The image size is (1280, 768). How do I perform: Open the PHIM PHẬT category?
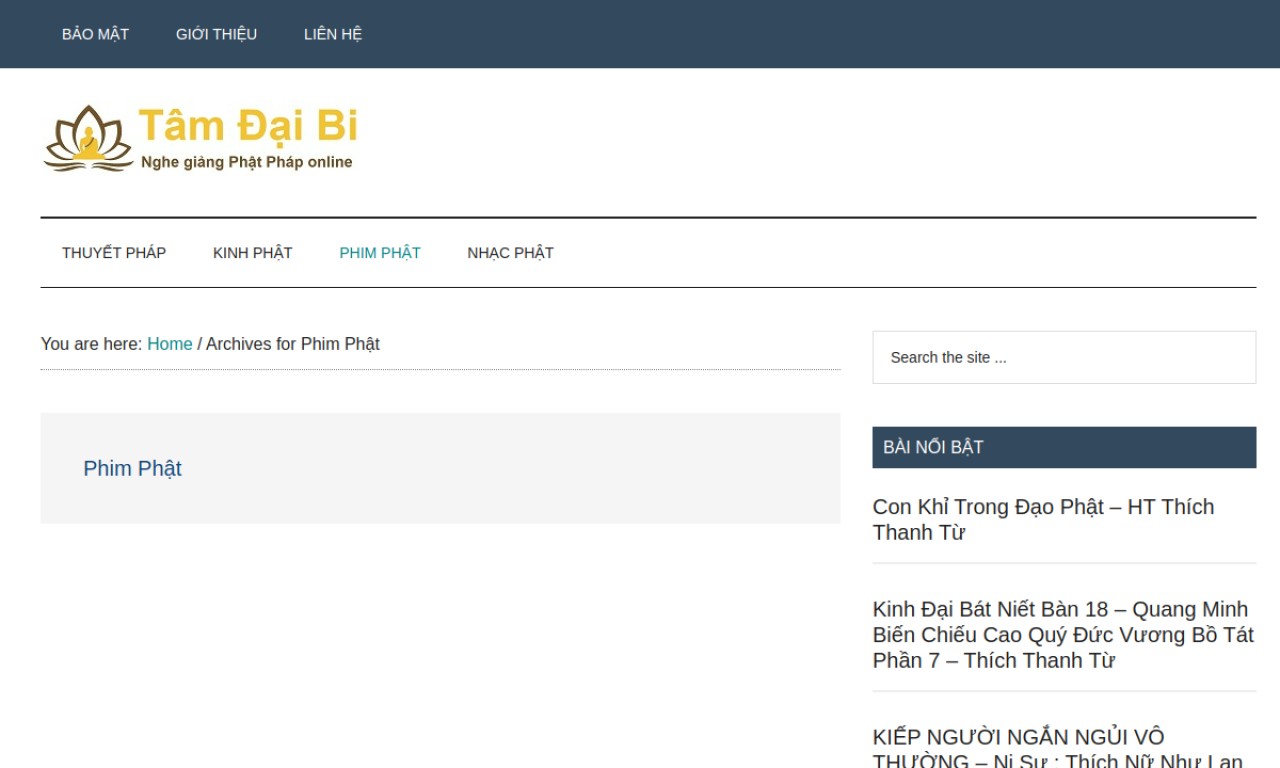point(380,253)
